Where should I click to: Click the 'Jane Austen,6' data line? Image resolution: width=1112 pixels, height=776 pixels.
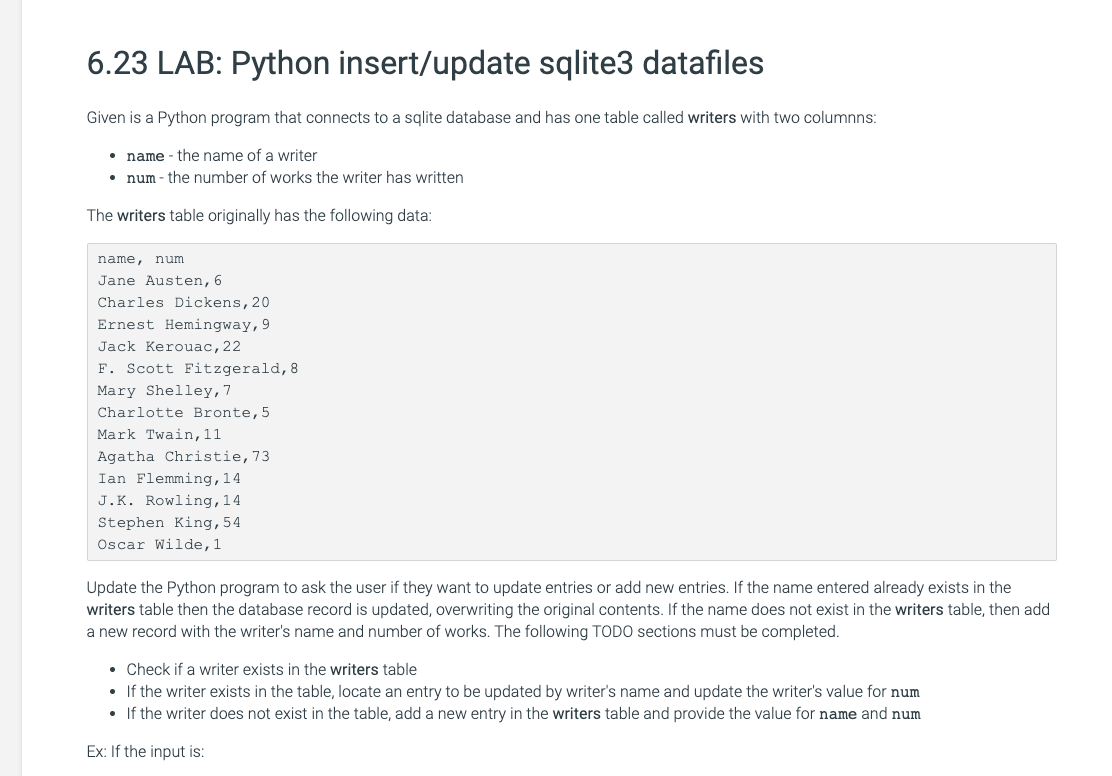pyautogui.click(x=160, y=280)
